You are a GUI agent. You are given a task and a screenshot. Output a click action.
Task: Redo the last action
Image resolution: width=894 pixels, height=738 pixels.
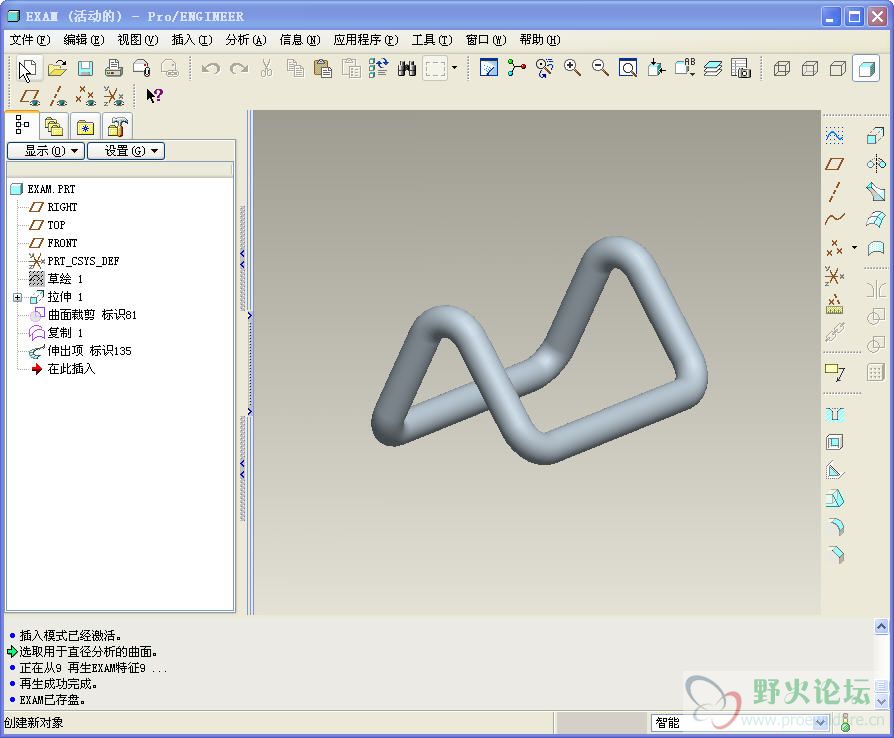pyautogui.click(x=238, y=68)
